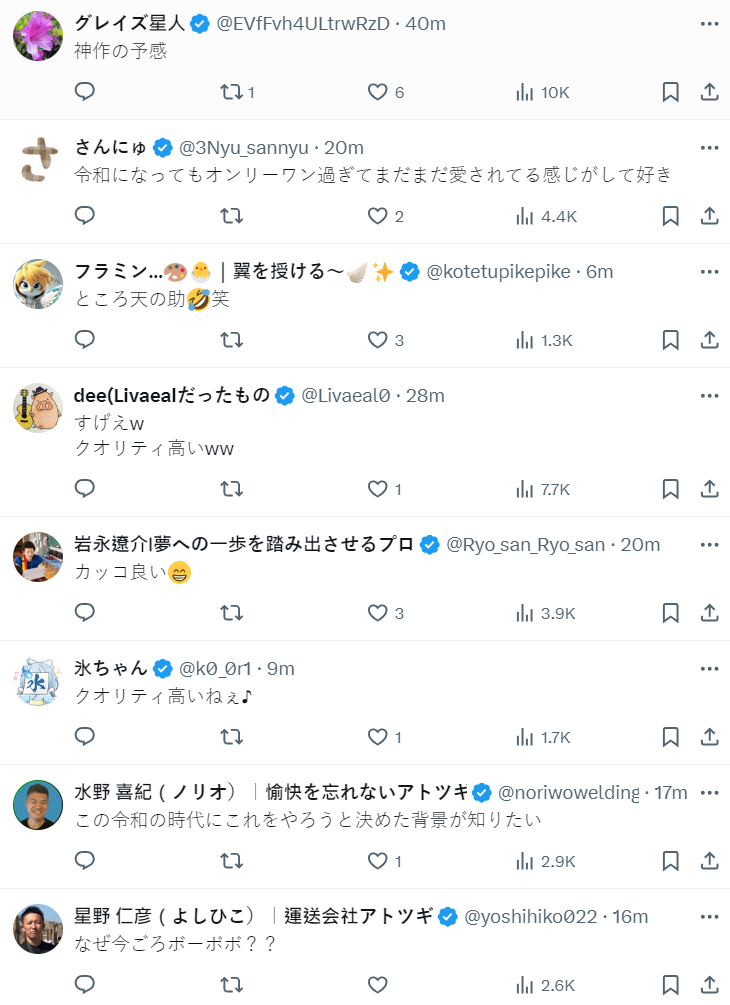This screenshot has height=1005, width=730.
Task: Open グレイズ星人's flower profile picture
Action: tap(38, 37)
